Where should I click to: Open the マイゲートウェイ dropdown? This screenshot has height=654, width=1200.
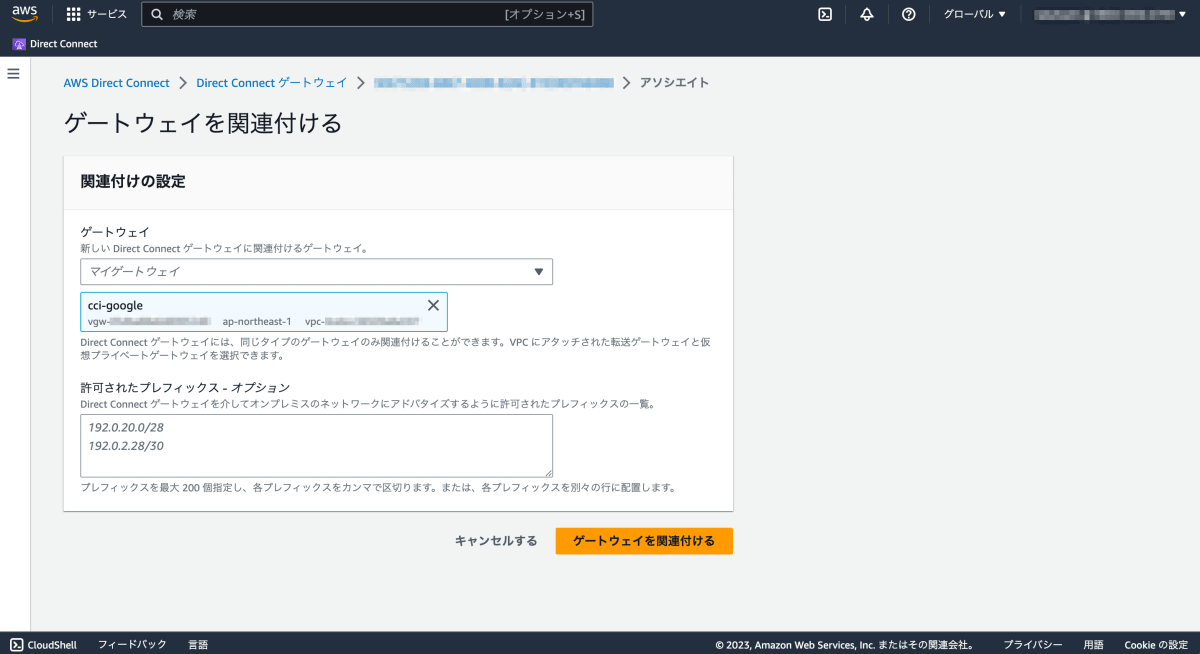(x=316, y=271)
